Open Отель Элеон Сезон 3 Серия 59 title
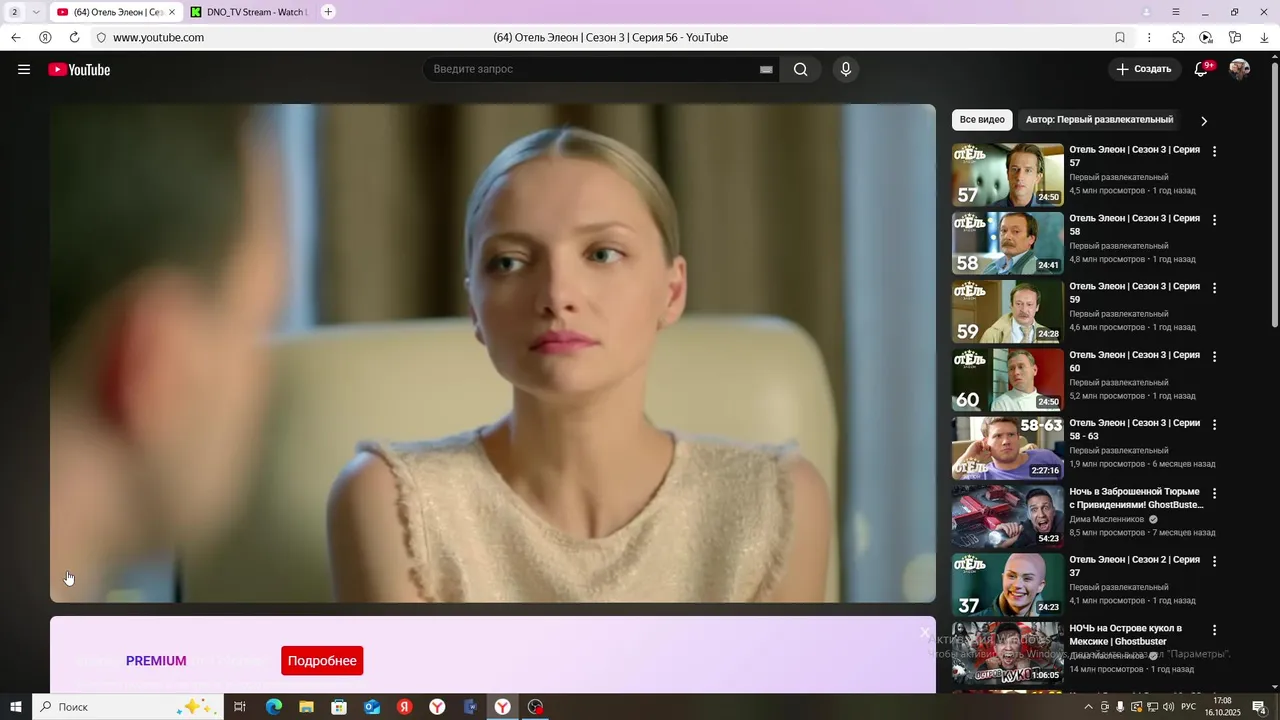 1134,293
